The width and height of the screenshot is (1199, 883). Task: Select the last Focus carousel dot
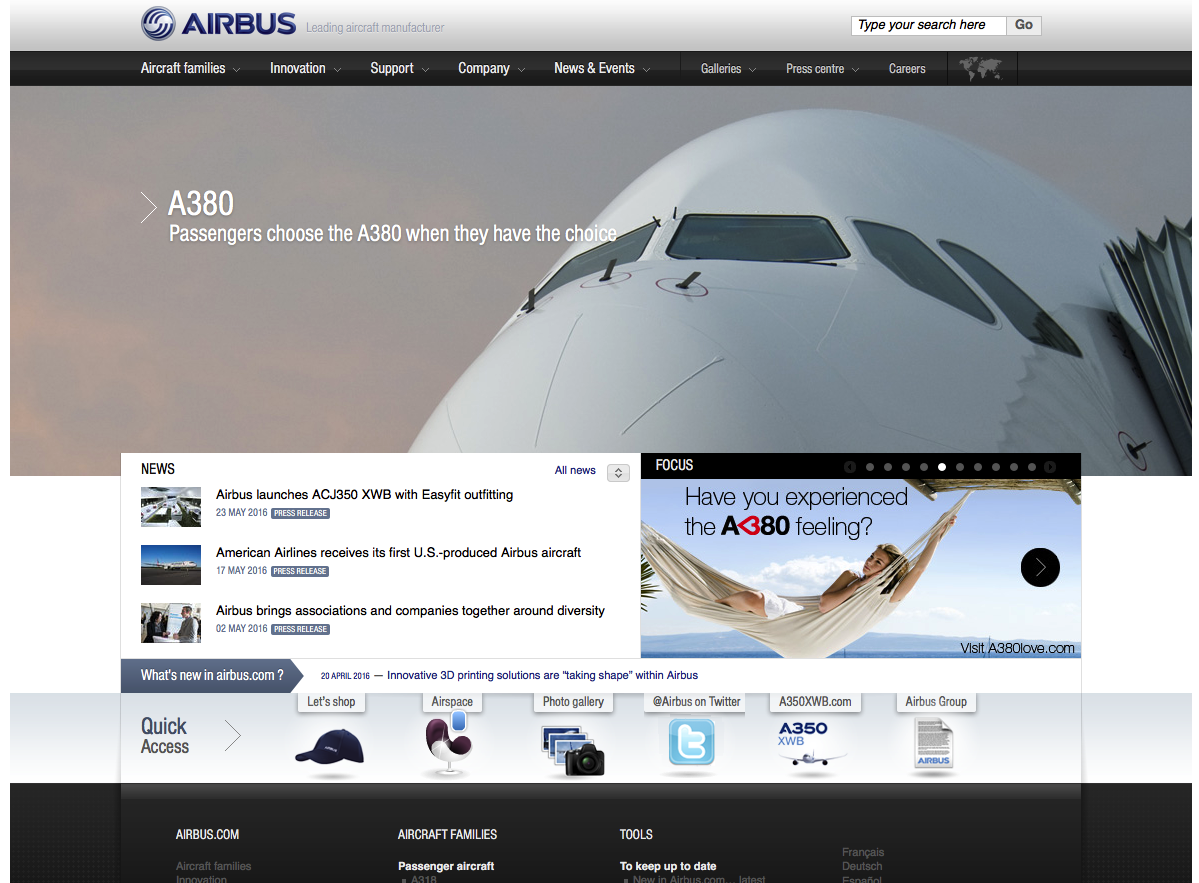(1032, 467)
